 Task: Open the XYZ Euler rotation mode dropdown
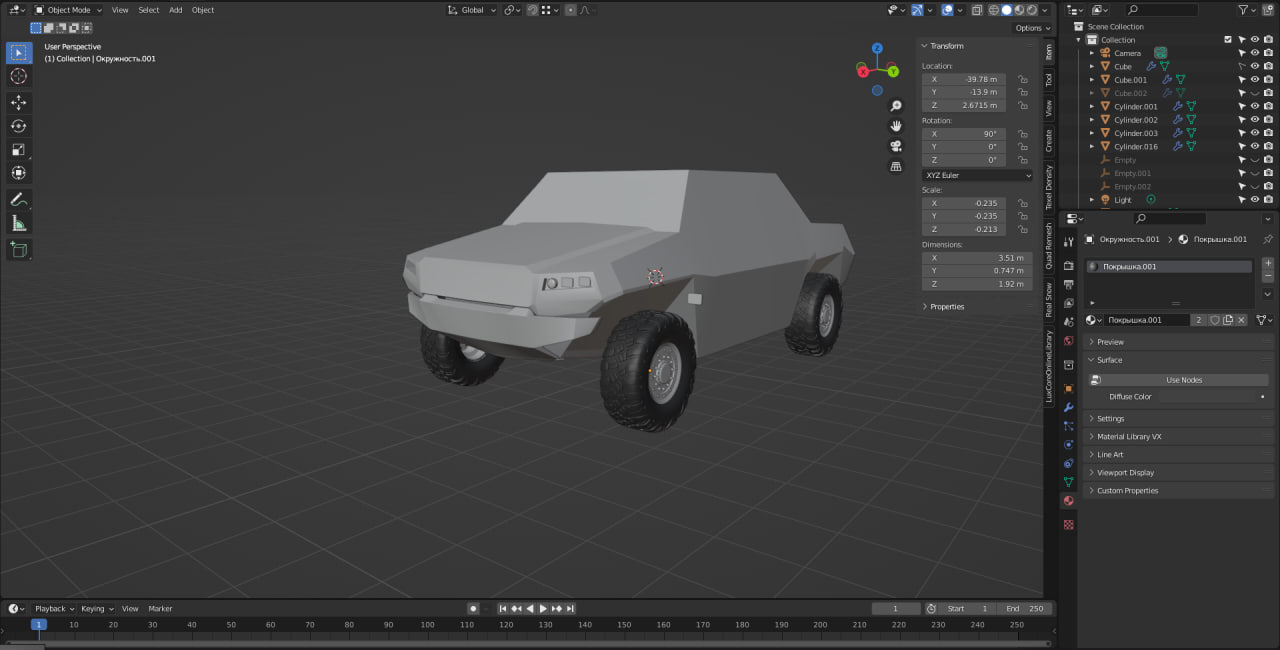tap(977, 175)
